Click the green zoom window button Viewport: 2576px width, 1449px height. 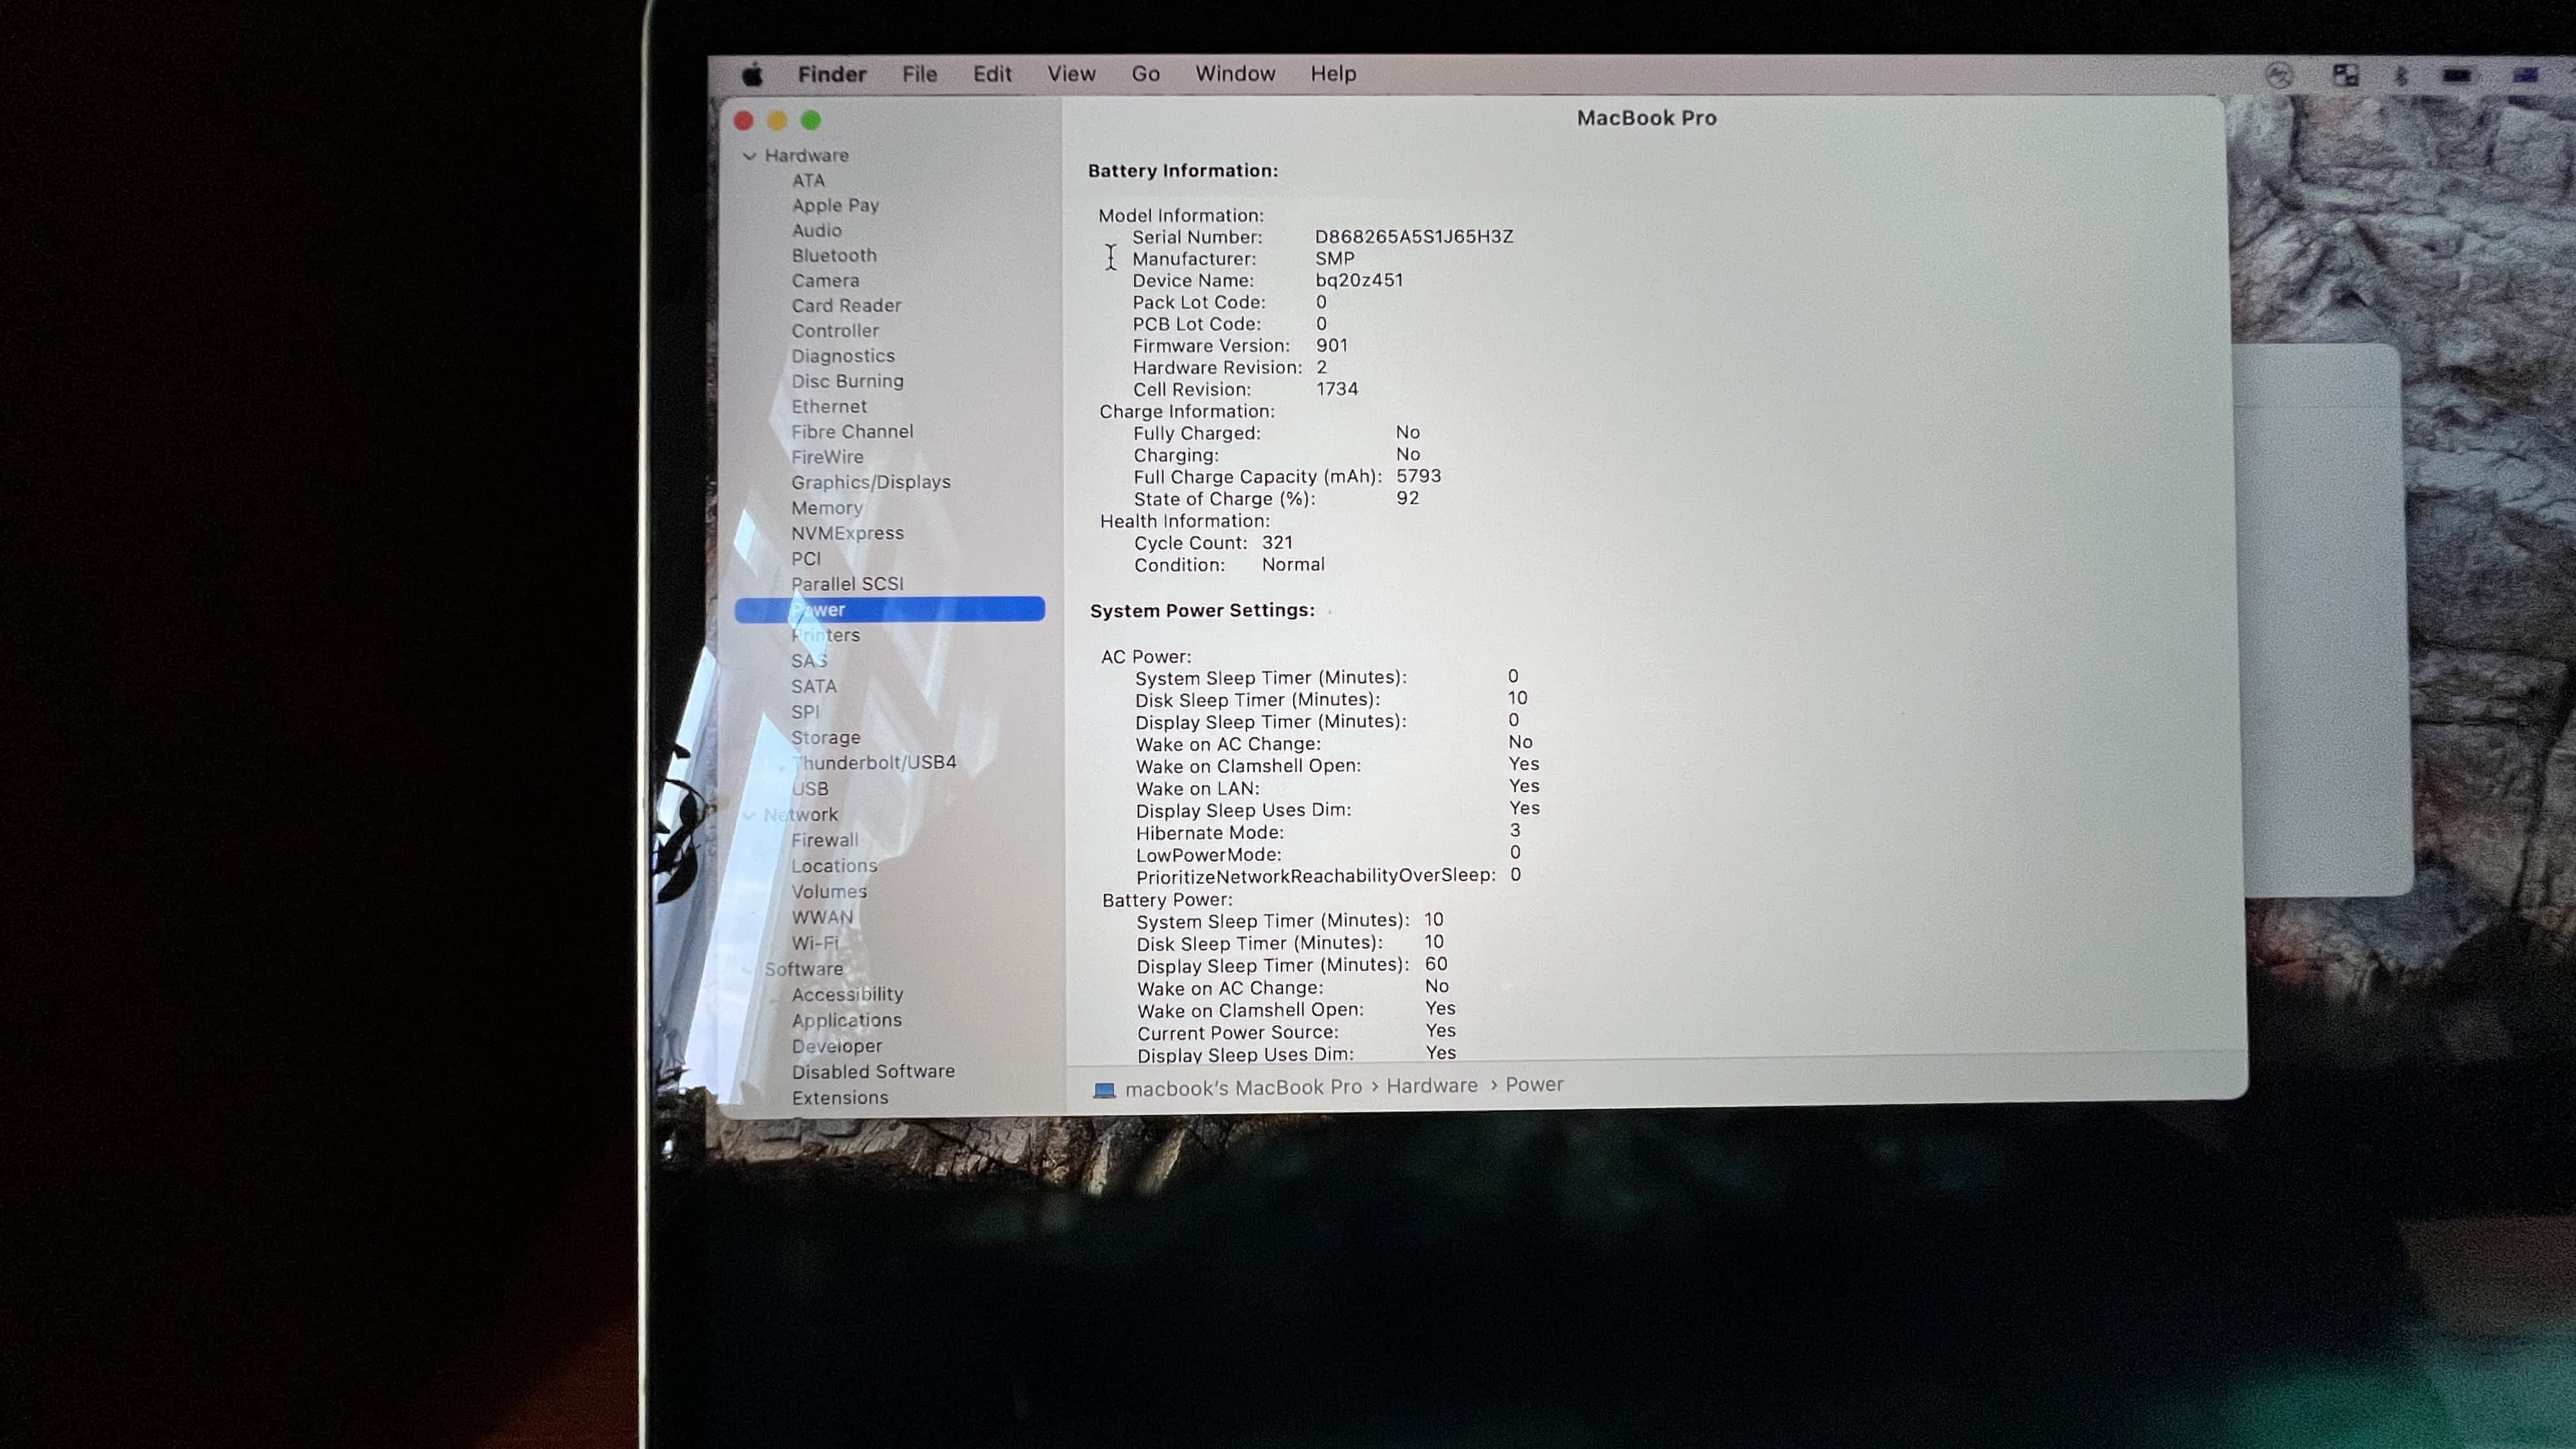click(811, 121)
